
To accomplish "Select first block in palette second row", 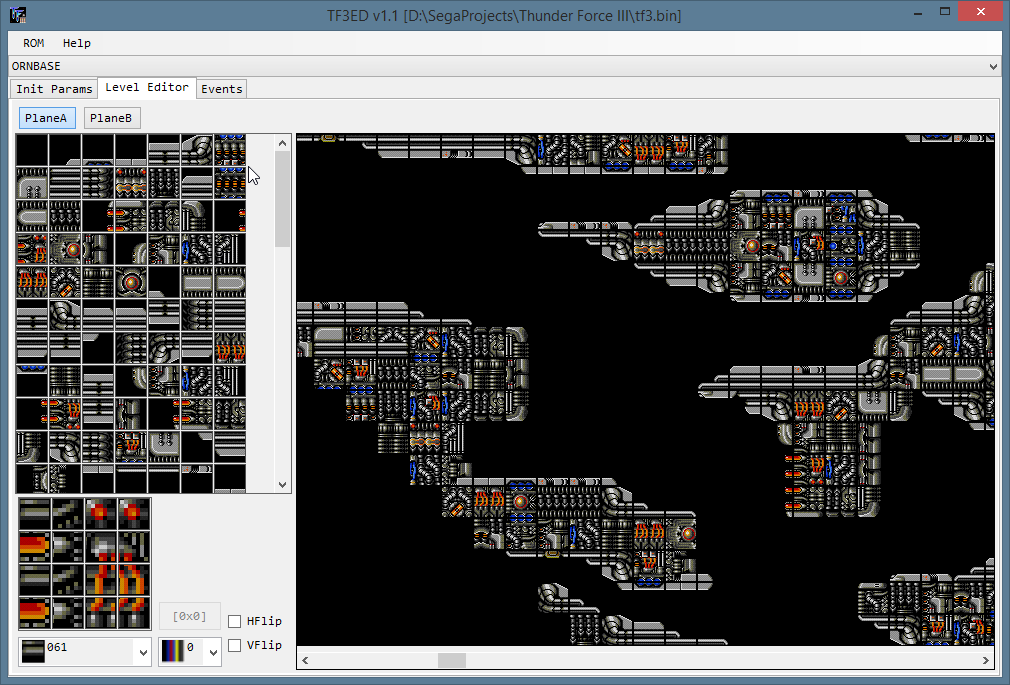I will coord(32,183).
